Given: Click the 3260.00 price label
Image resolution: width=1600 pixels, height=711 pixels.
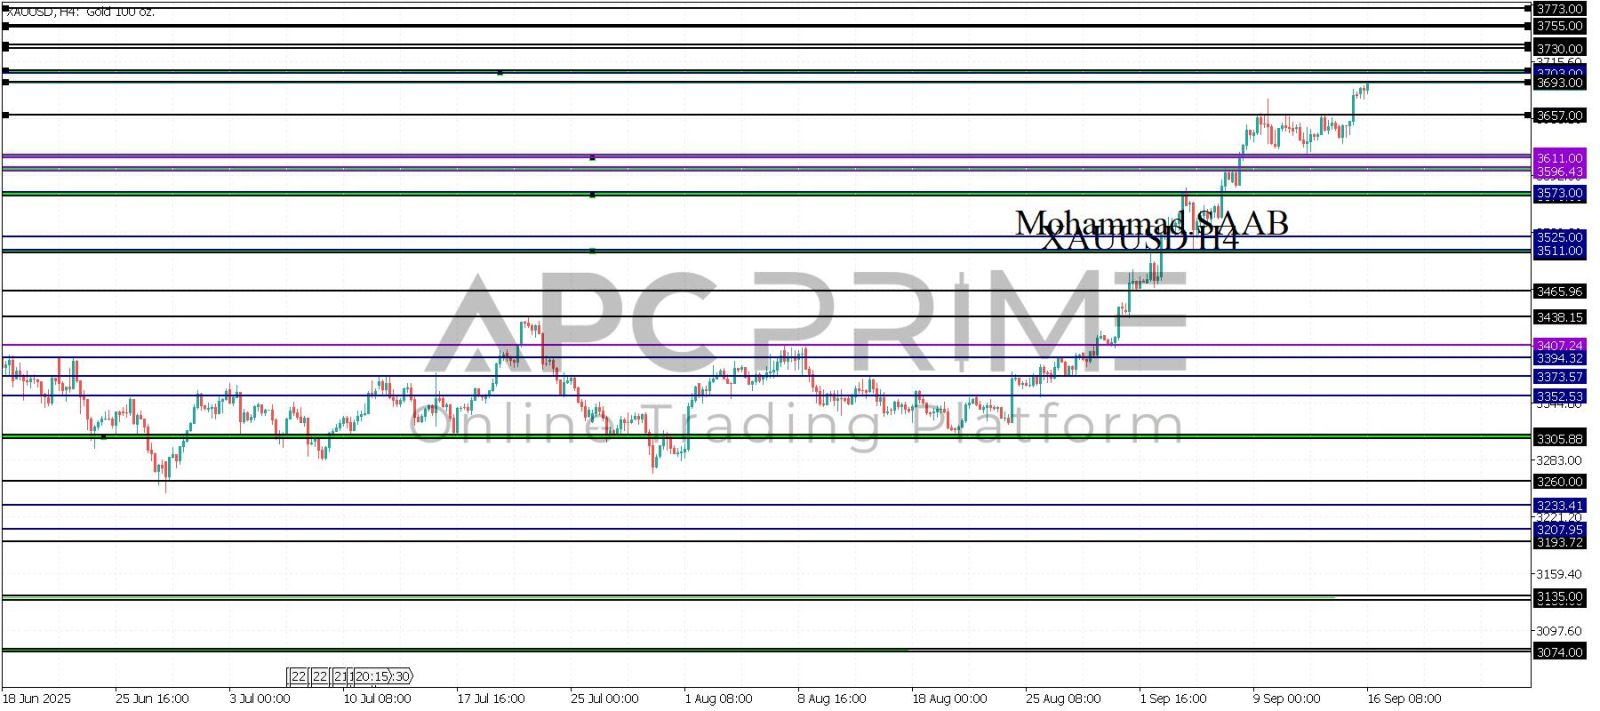Looking at the screenshot, I should pos(1559,482).
